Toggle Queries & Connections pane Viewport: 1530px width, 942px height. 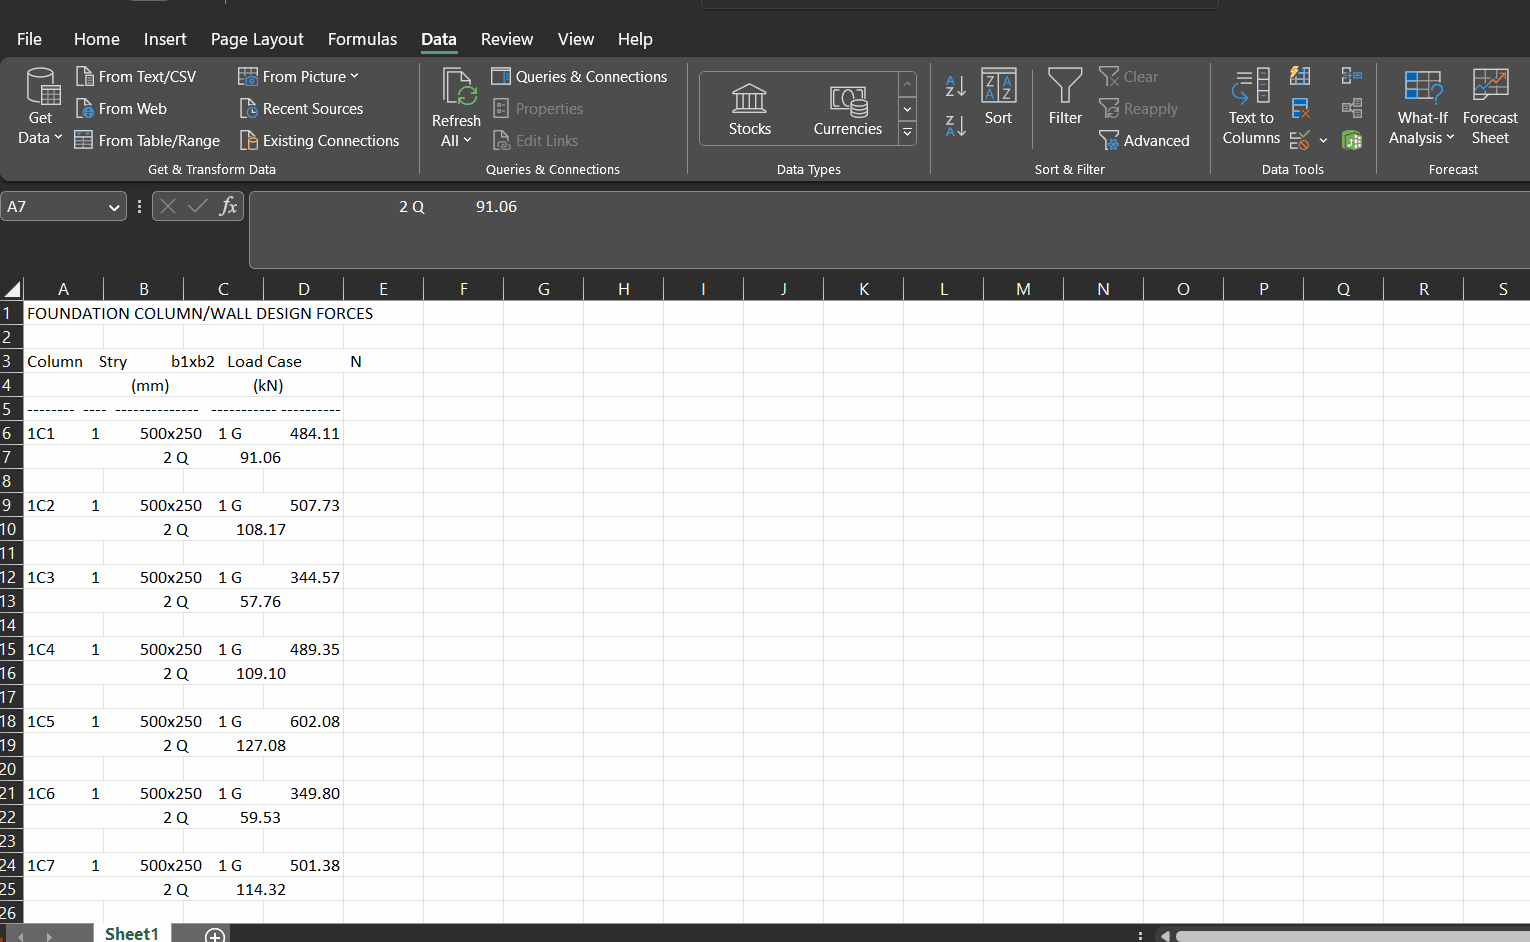(x=579, y=77)
